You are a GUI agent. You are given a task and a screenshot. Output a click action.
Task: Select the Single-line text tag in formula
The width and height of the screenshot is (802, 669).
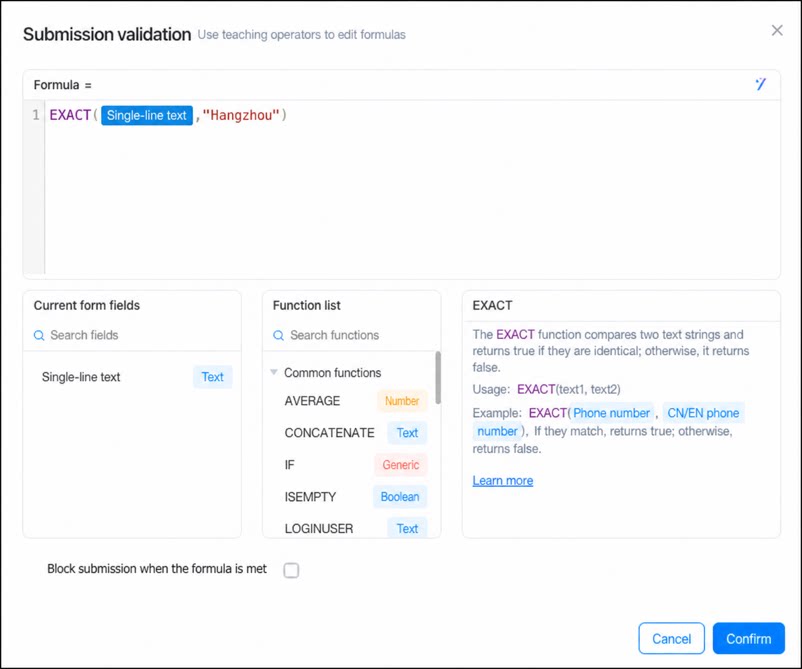(147, 116)
